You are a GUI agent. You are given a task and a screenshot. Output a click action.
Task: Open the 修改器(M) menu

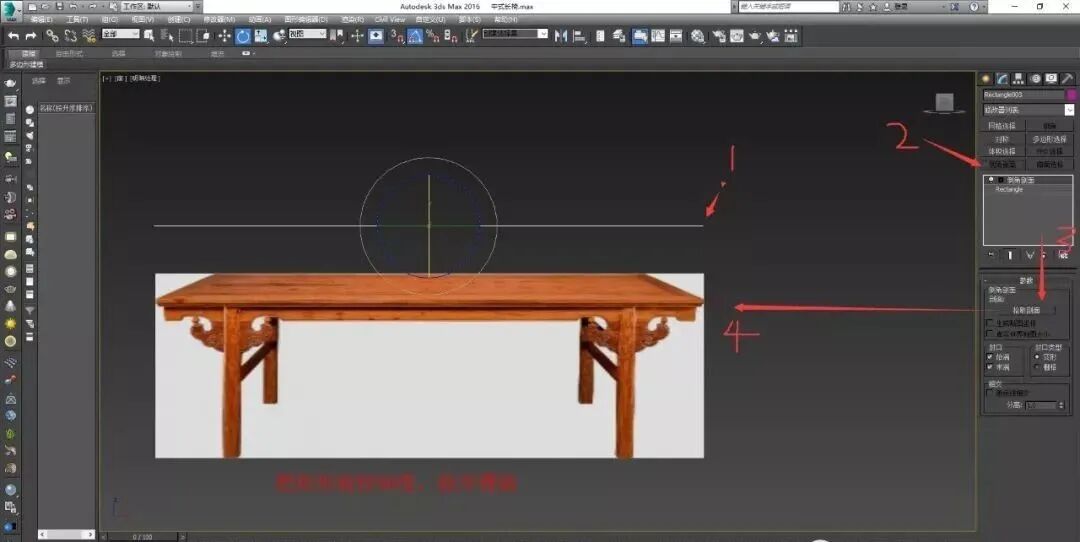pos(218,19)
